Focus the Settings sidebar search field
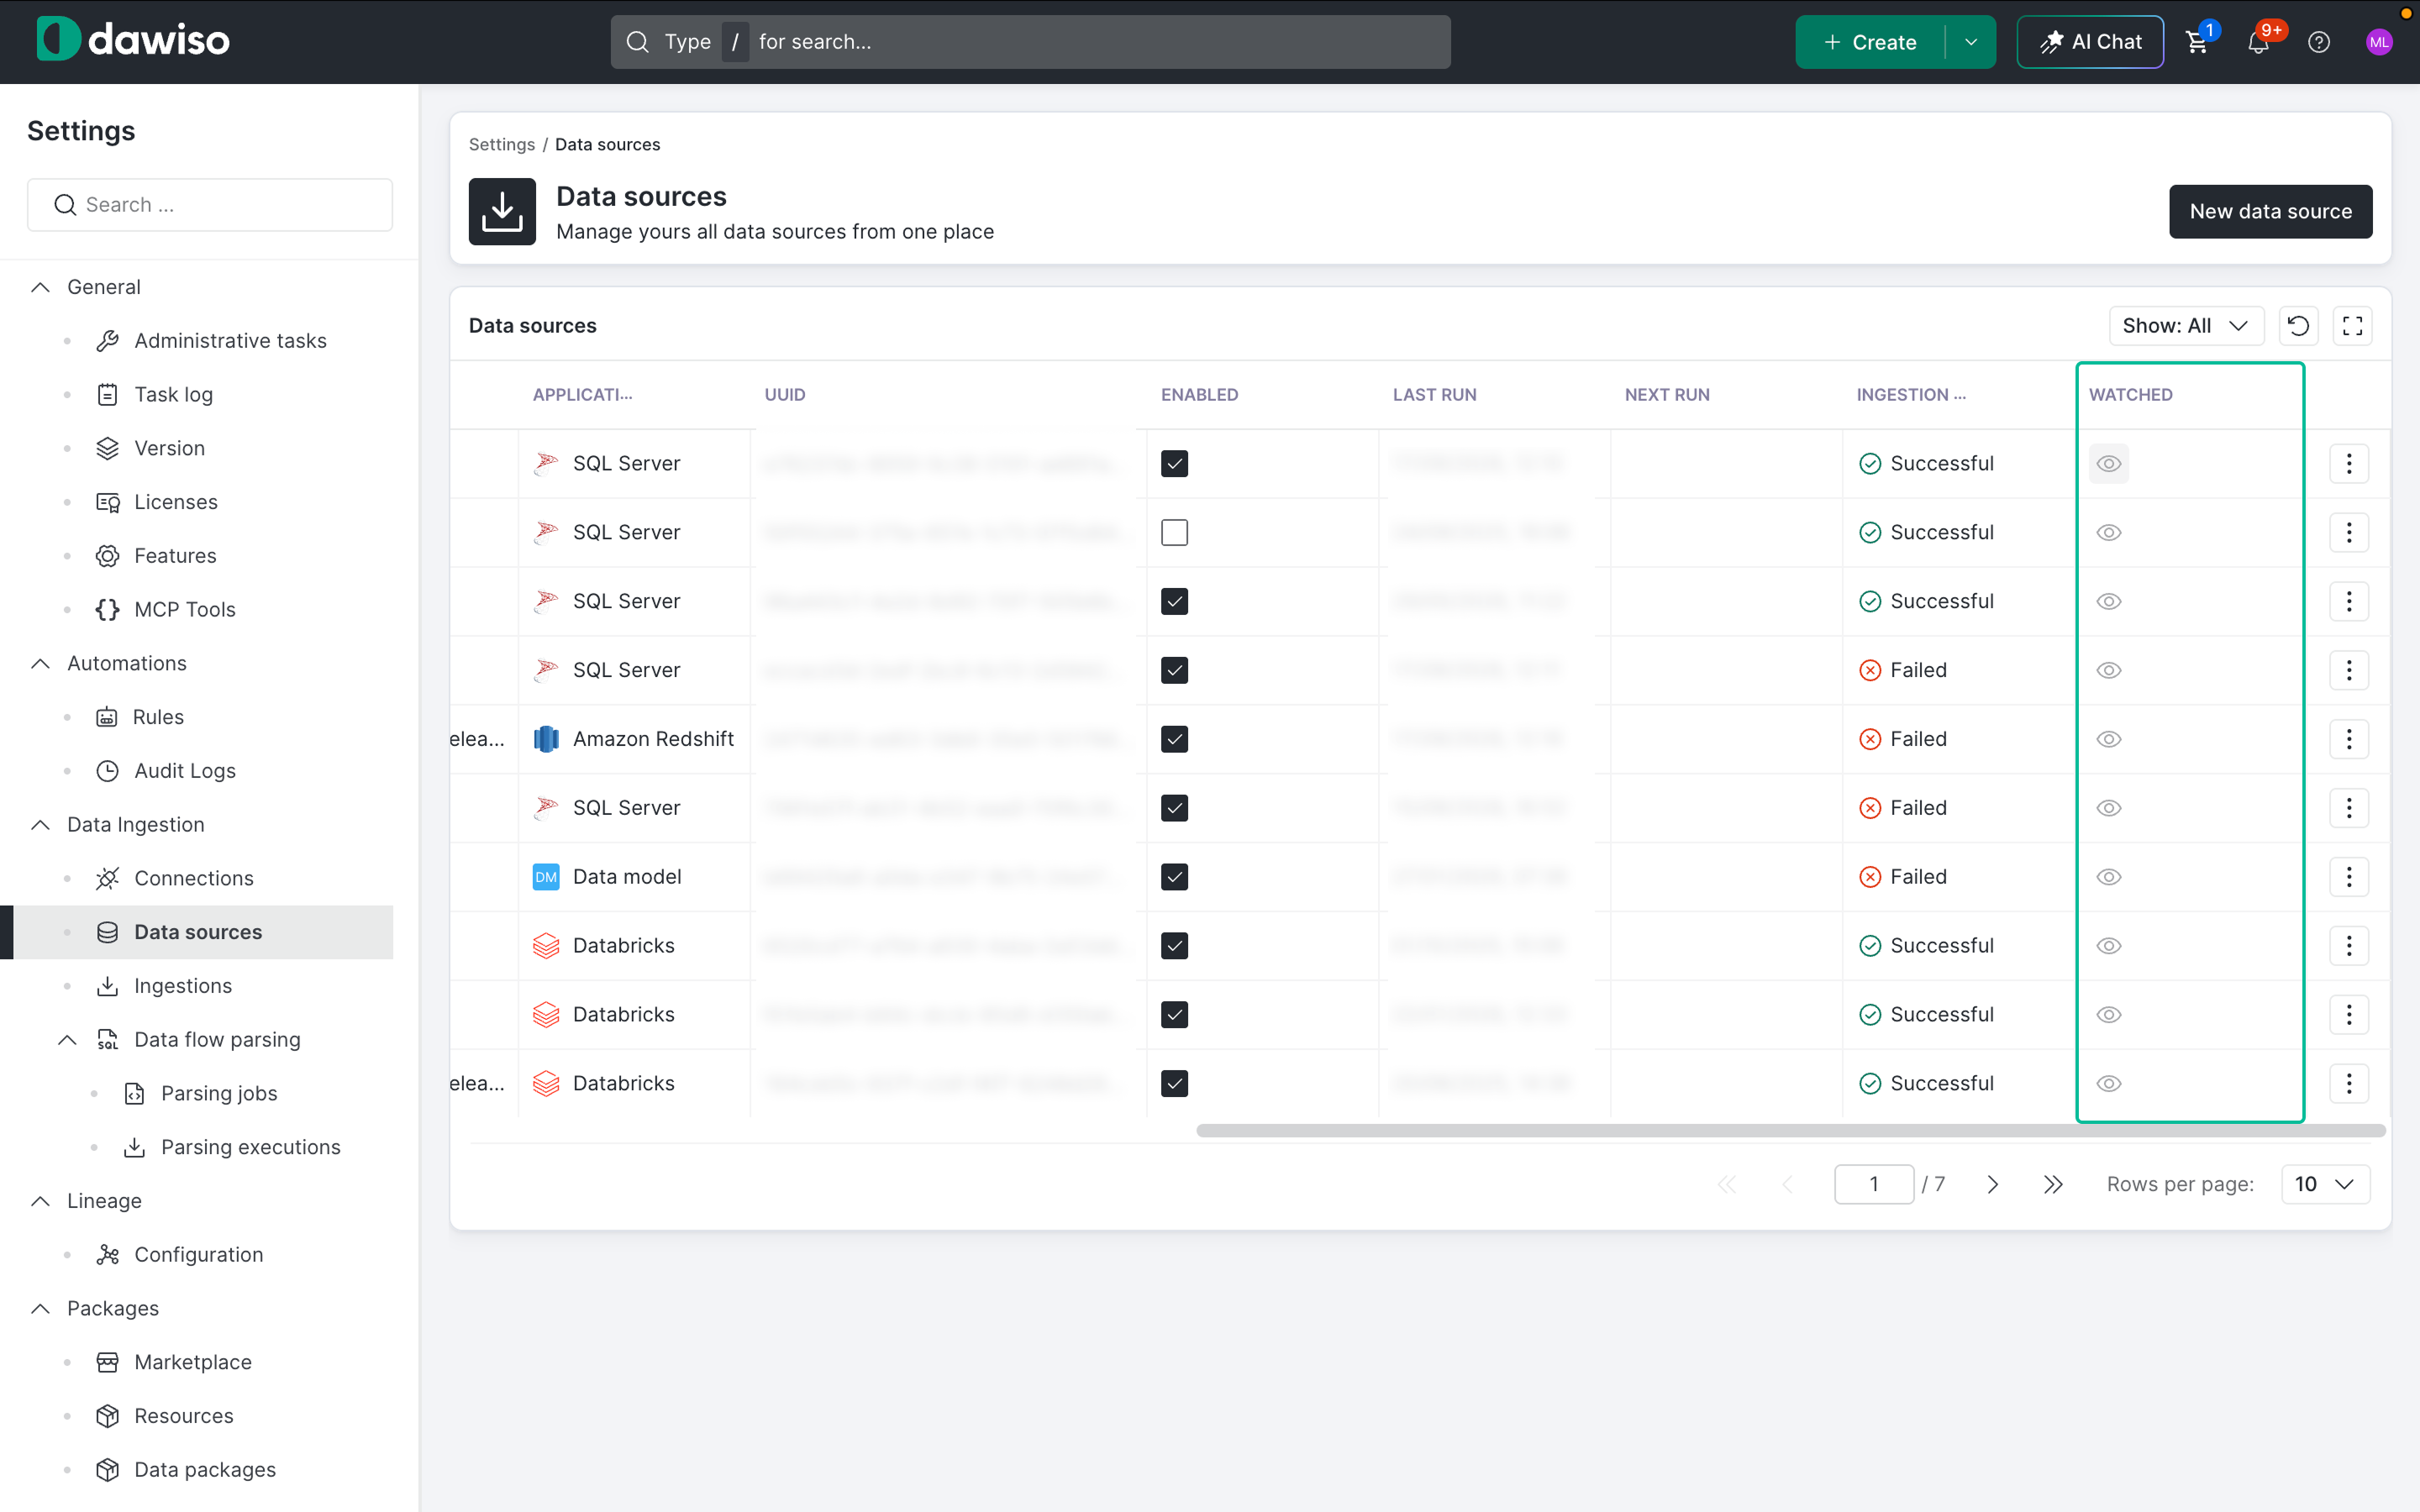Screen dimensions: 2420x1512 click(209, 205)
